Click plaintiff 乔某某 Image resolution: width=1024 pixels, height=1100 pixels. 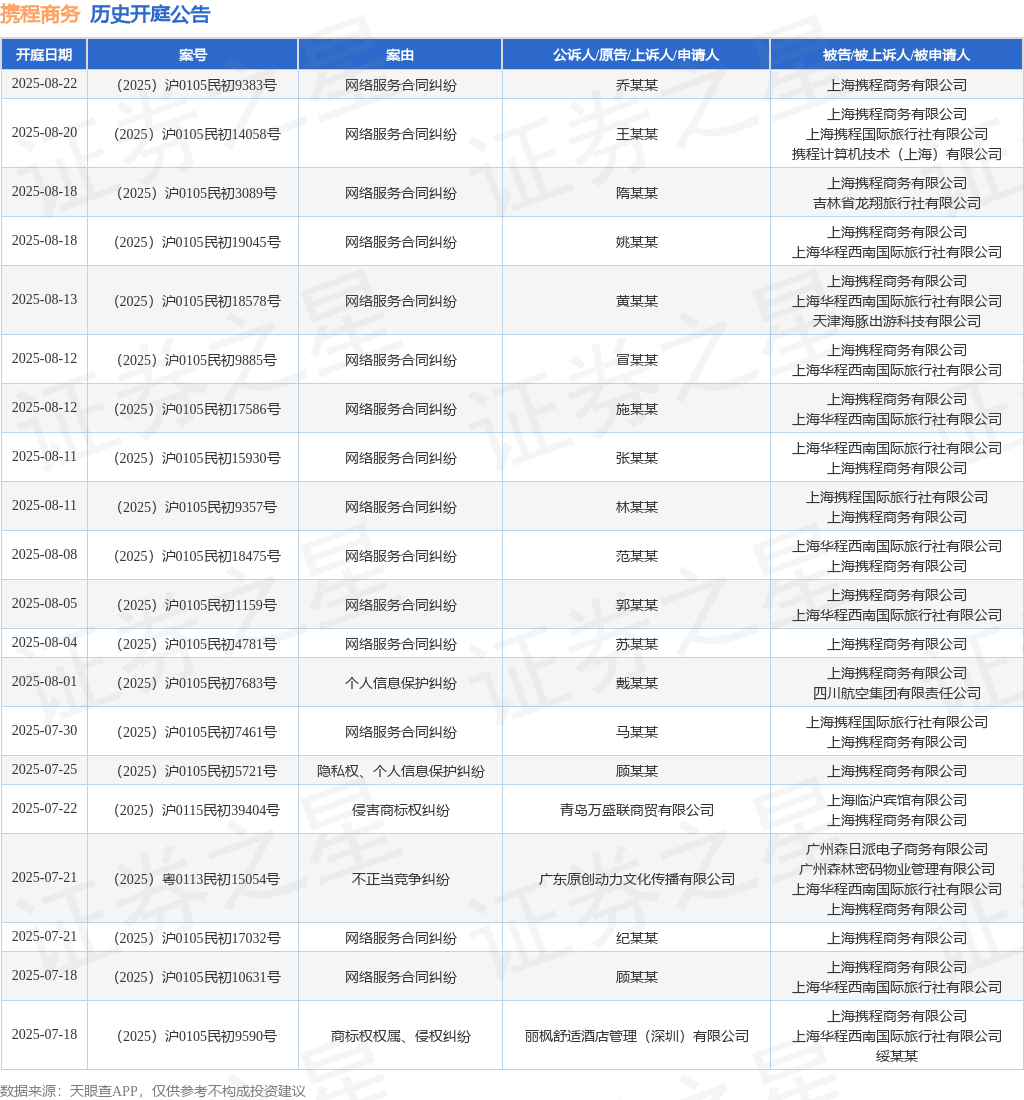[637, 85]
